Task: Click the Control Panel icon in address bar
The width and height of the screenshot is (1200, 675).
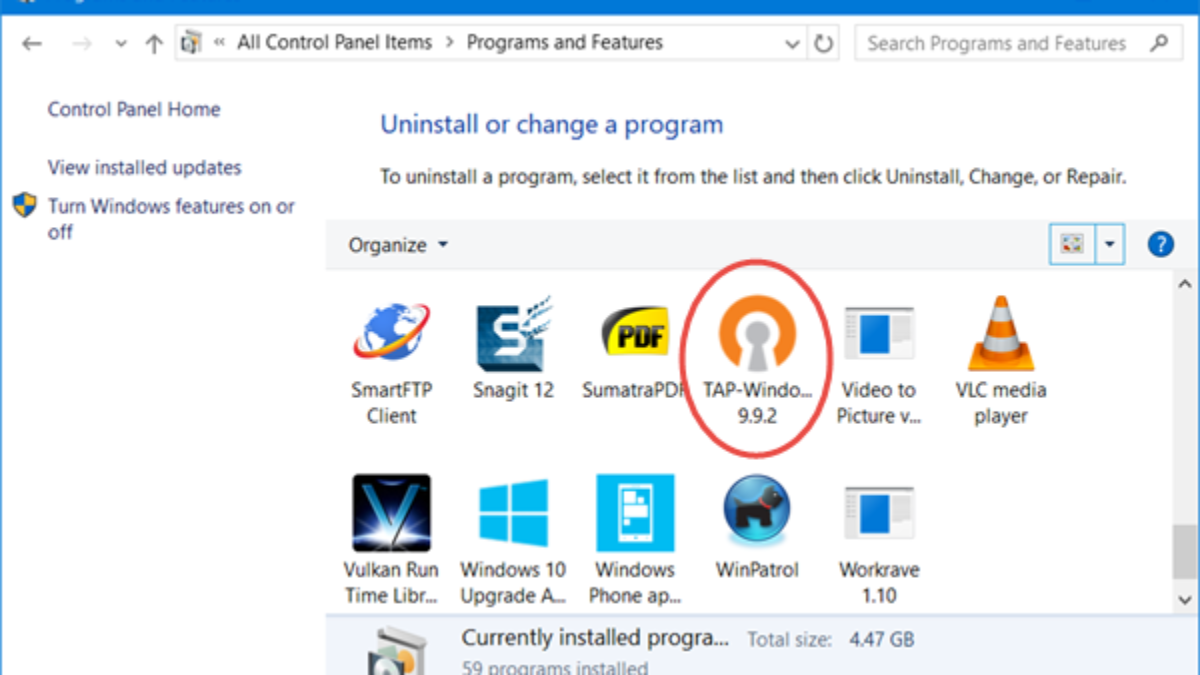Action: tap(189, 43)
